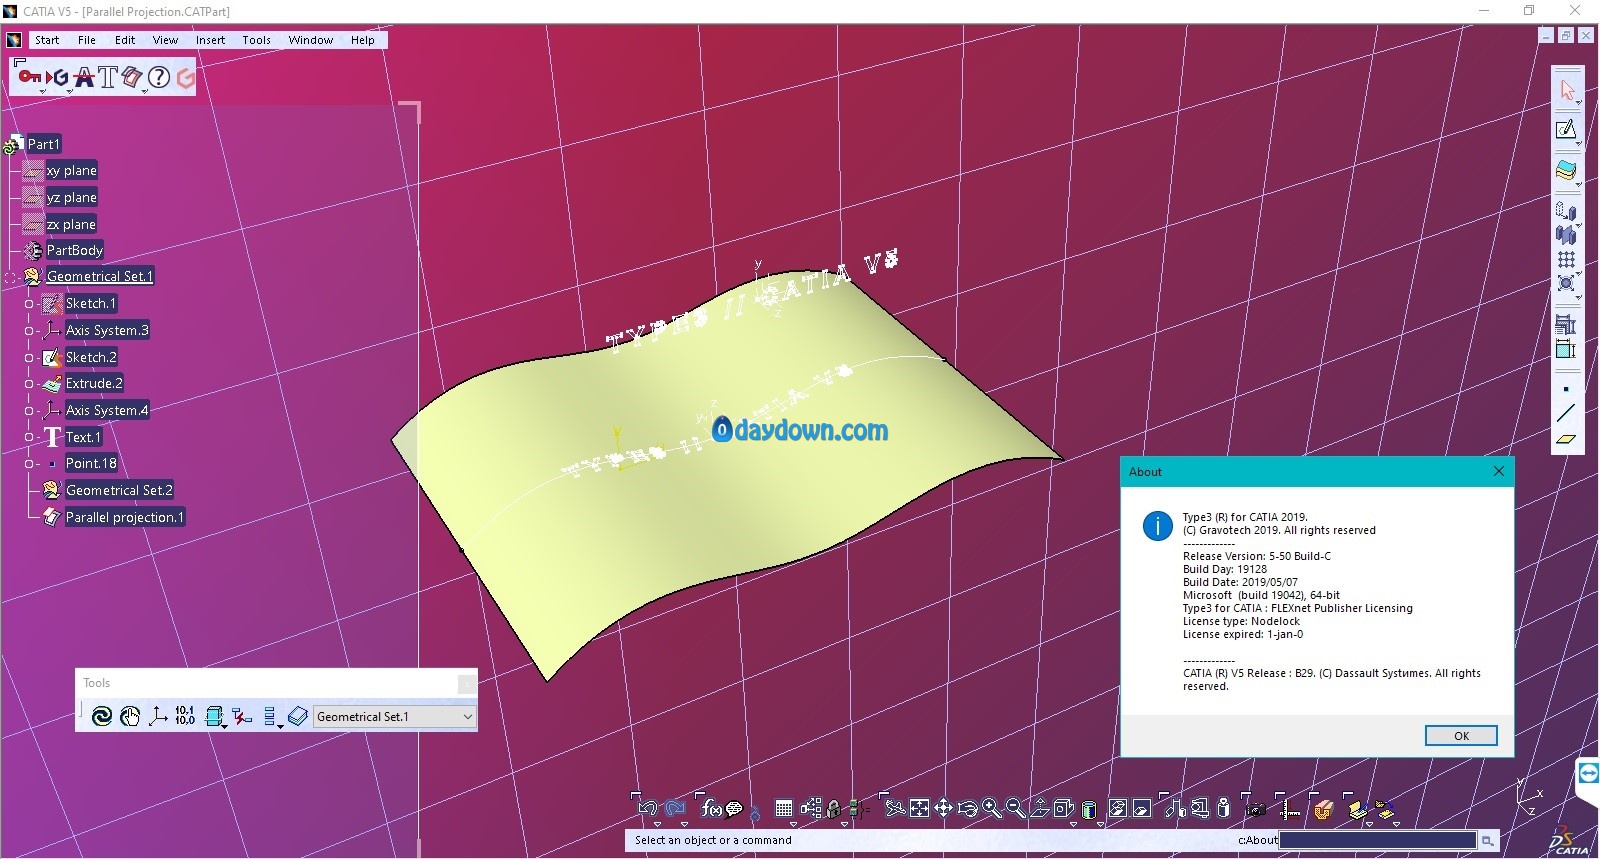This screenshot has width=1600, height=859.
Task: Click the Select arrow tool
Action: pyautogui.click(x=1567, y=90)
